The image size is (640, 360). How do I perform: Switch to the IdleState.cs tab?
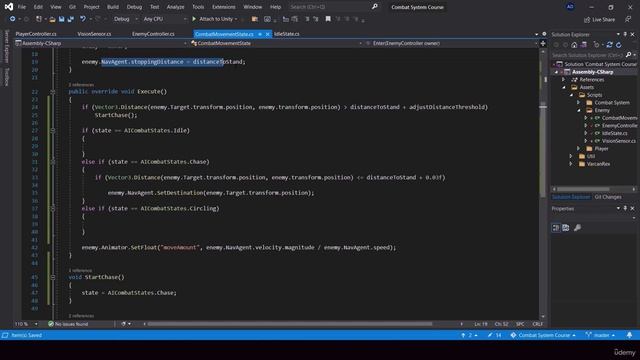coord(287,34)
